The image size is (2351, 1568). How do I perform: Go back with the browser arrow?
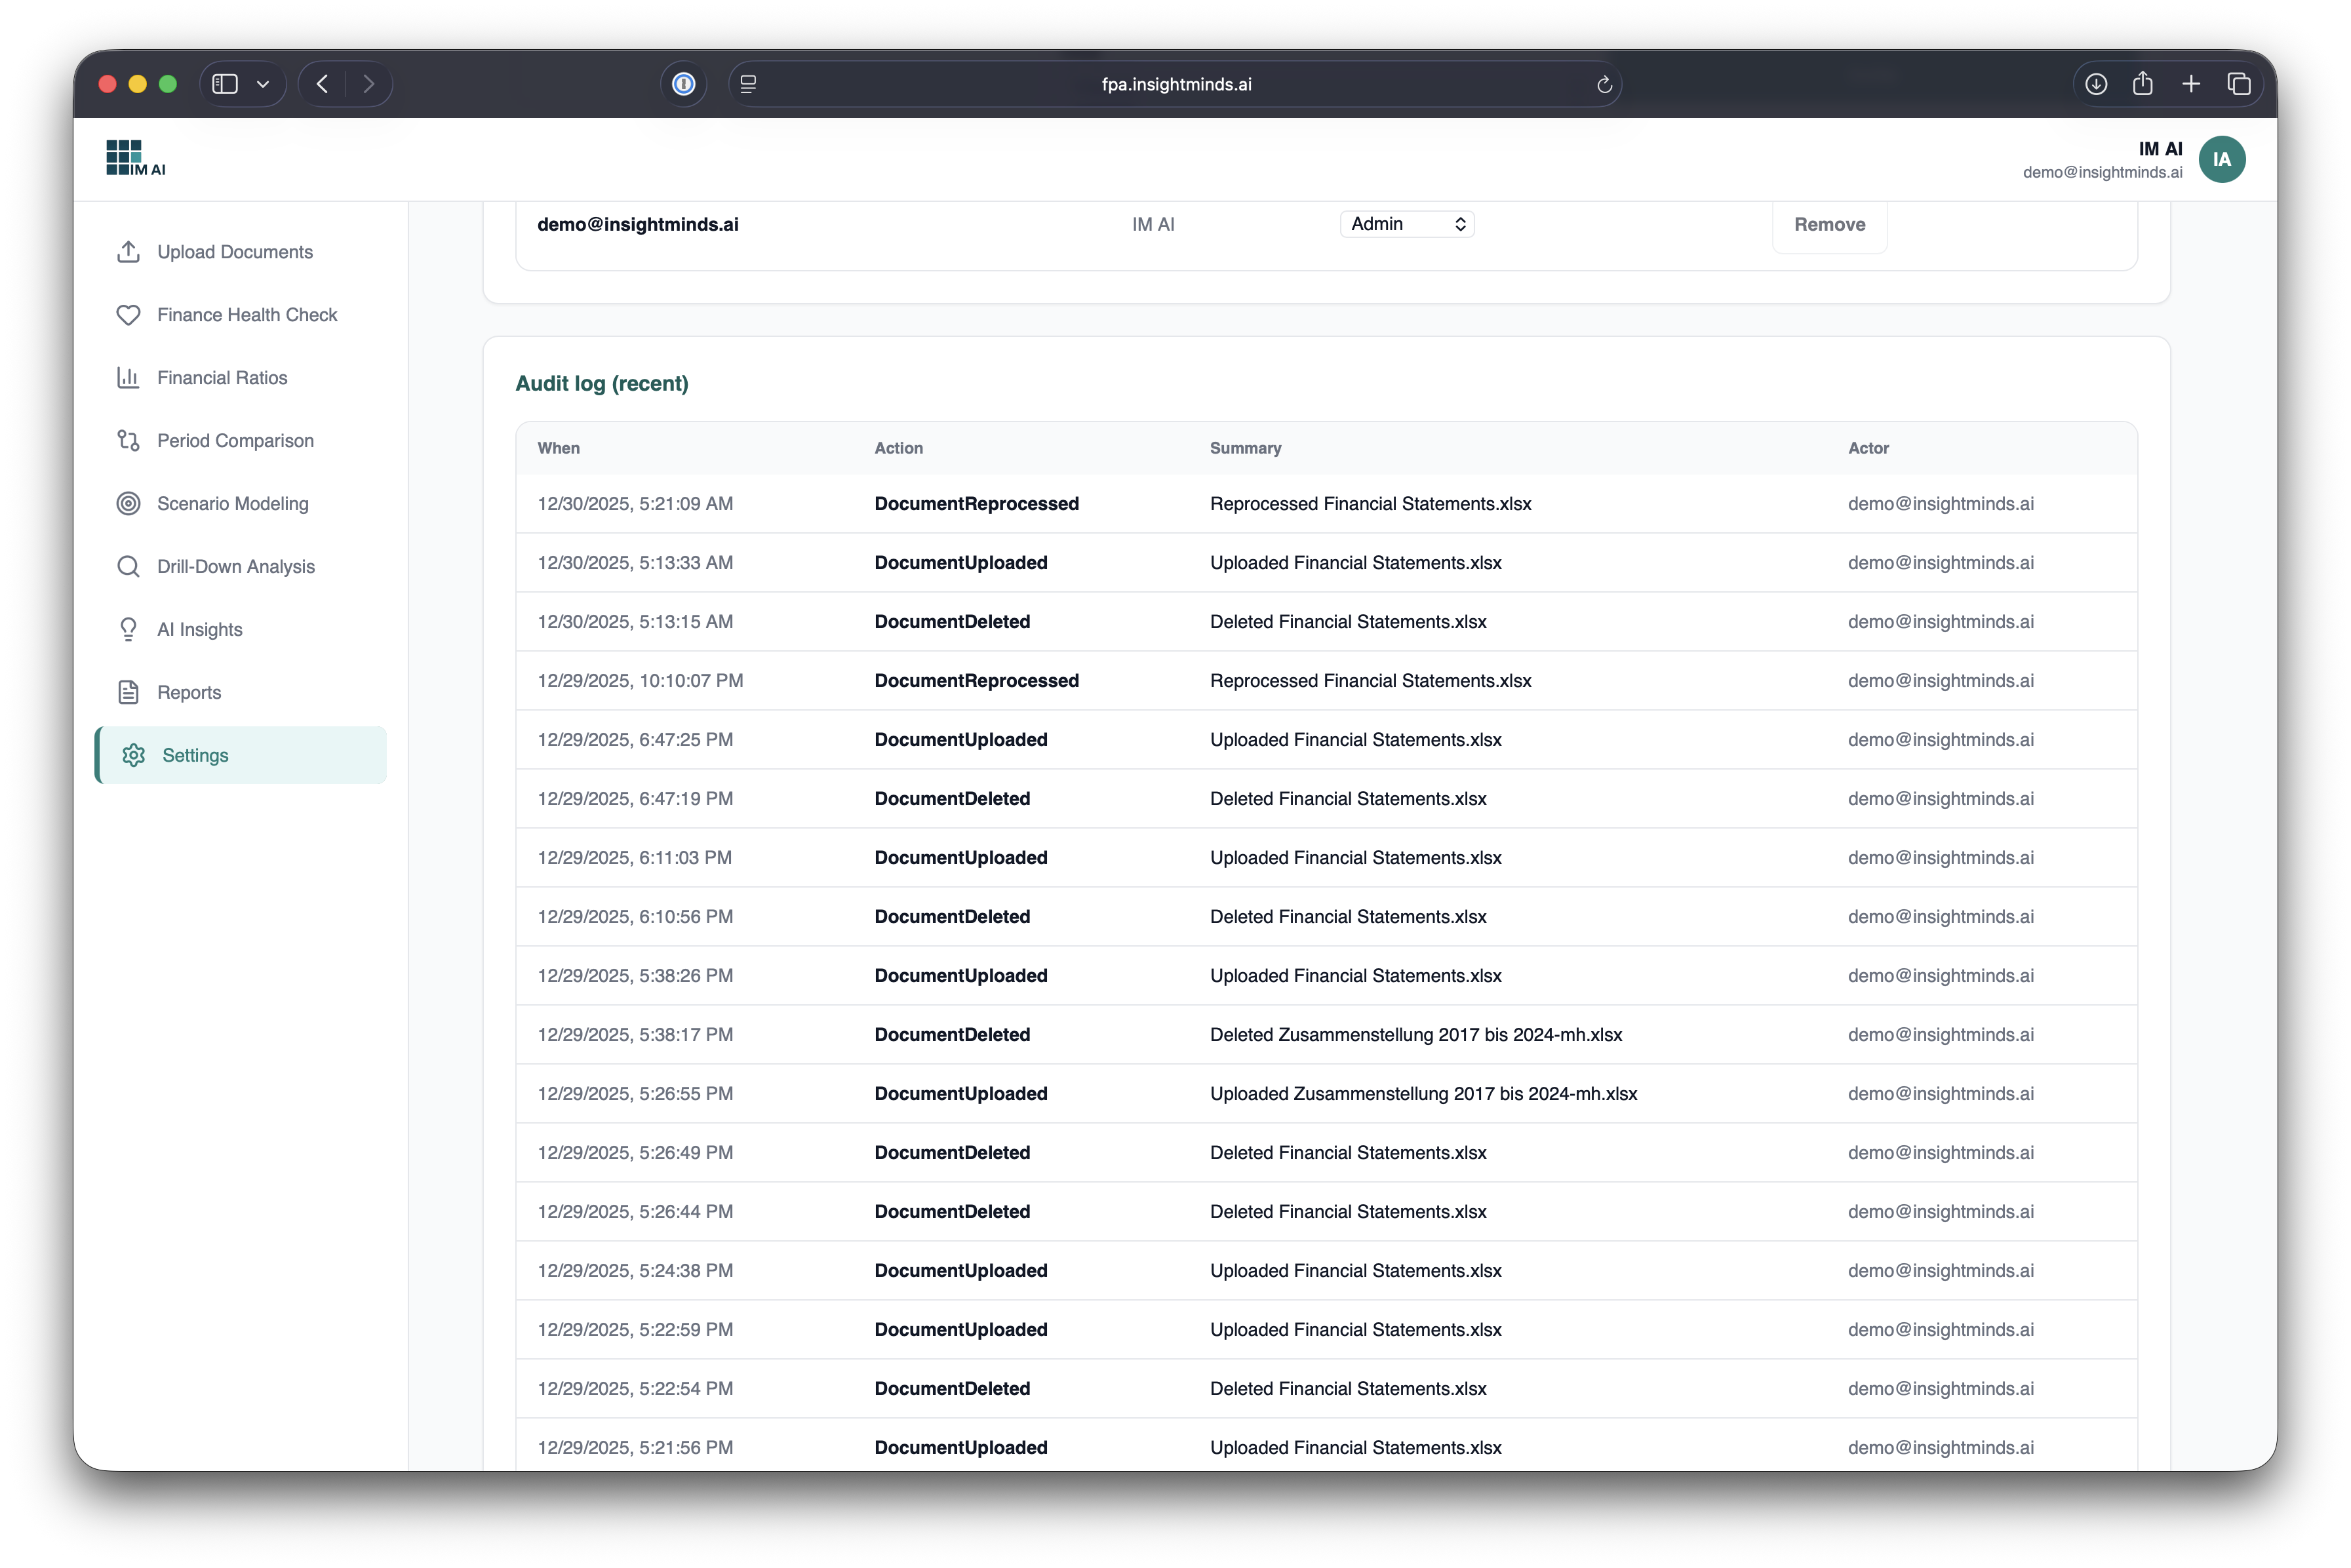pos(322,85)
